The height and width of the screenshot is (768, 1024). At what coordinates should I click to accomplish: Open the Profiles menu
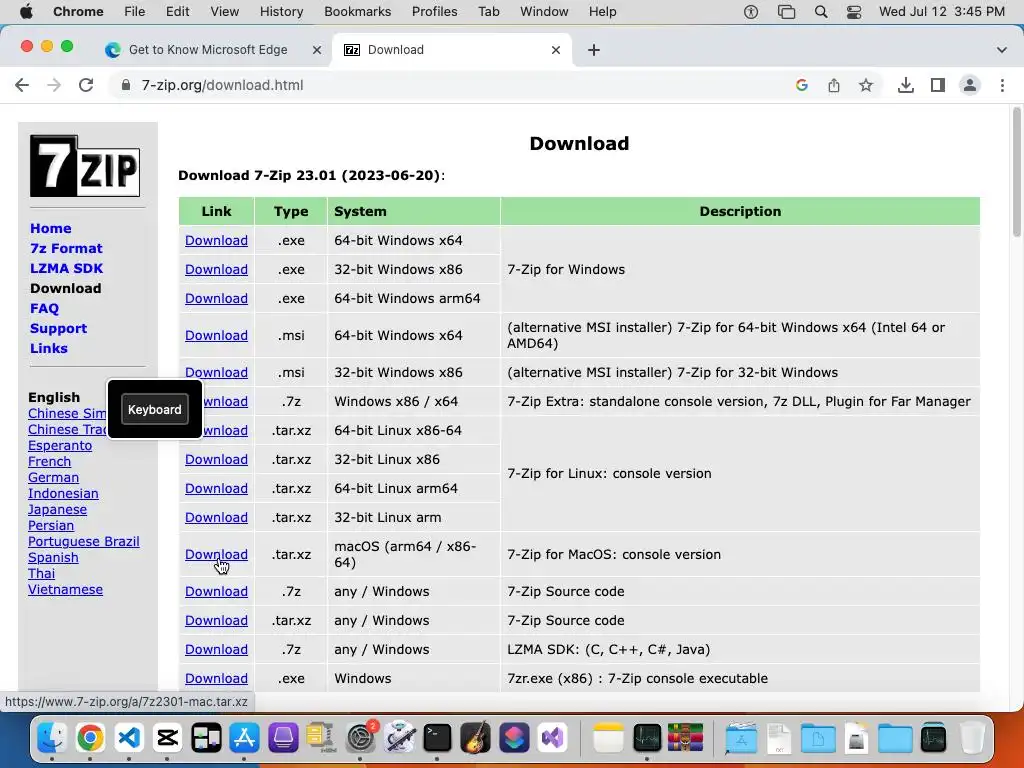[434, 12]
